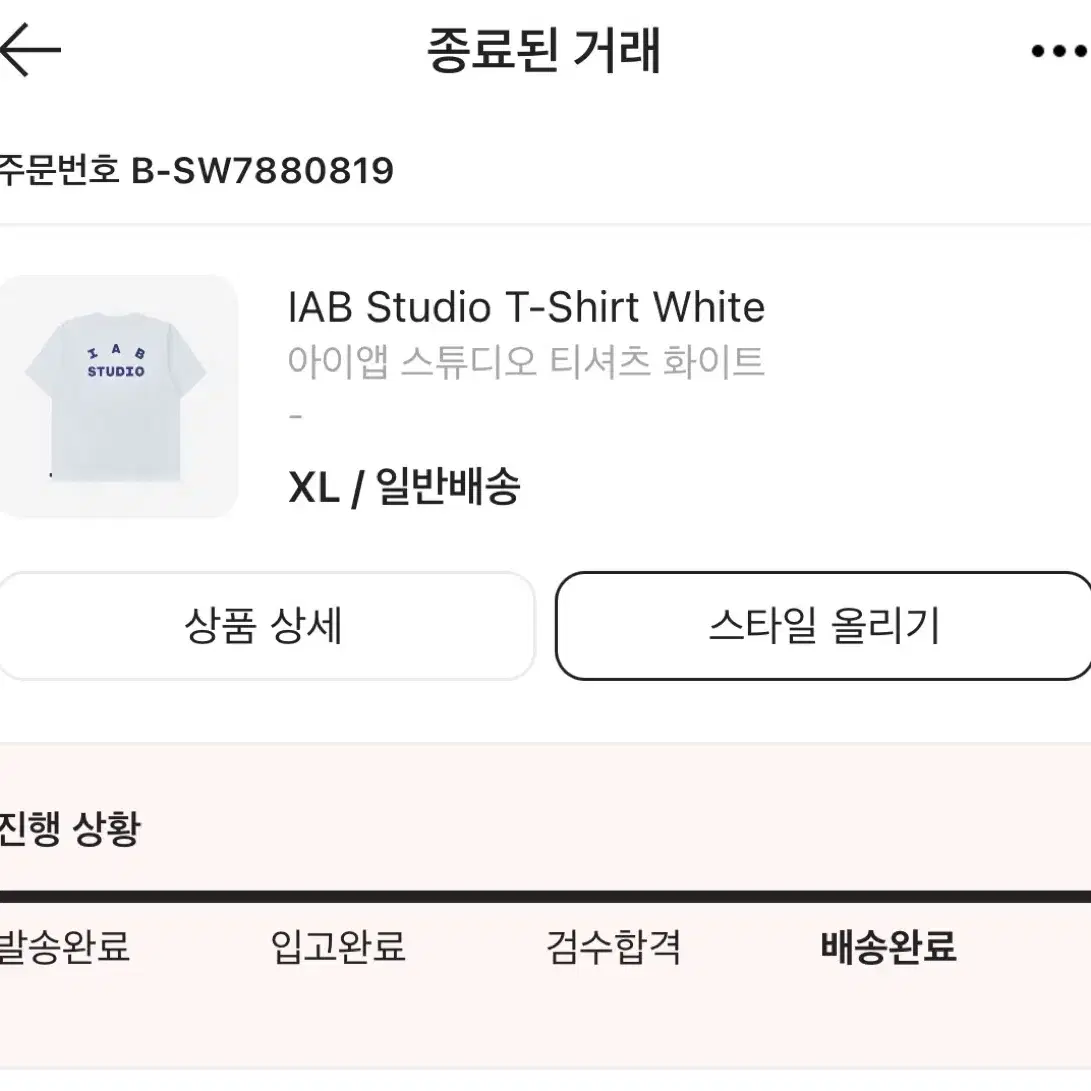The width and height of the screenshot is (1091, 1091).
Task: Tap the 스타일 올리기 button
Action: coord(824,626)
